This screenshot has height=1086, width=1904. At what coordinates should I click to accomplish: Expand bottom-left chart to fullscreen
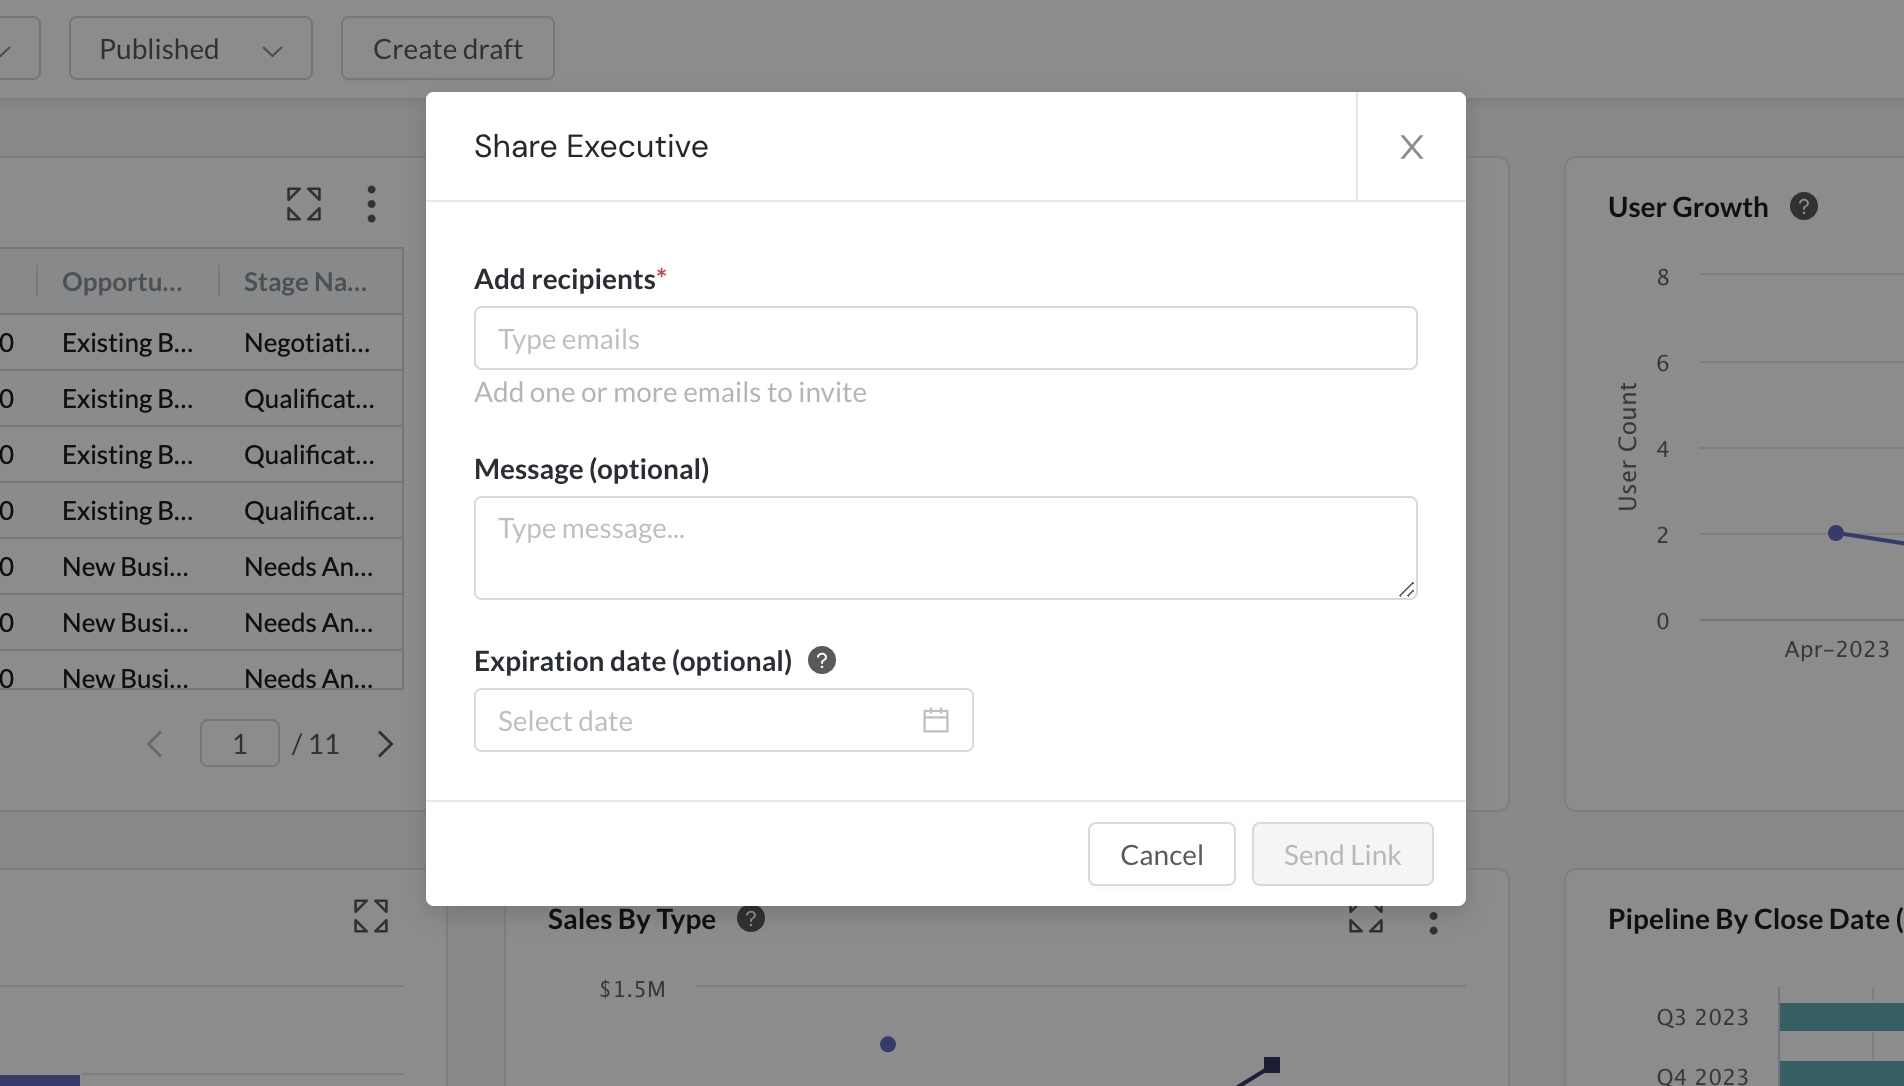pyautogui.click(x=371, y=916)
